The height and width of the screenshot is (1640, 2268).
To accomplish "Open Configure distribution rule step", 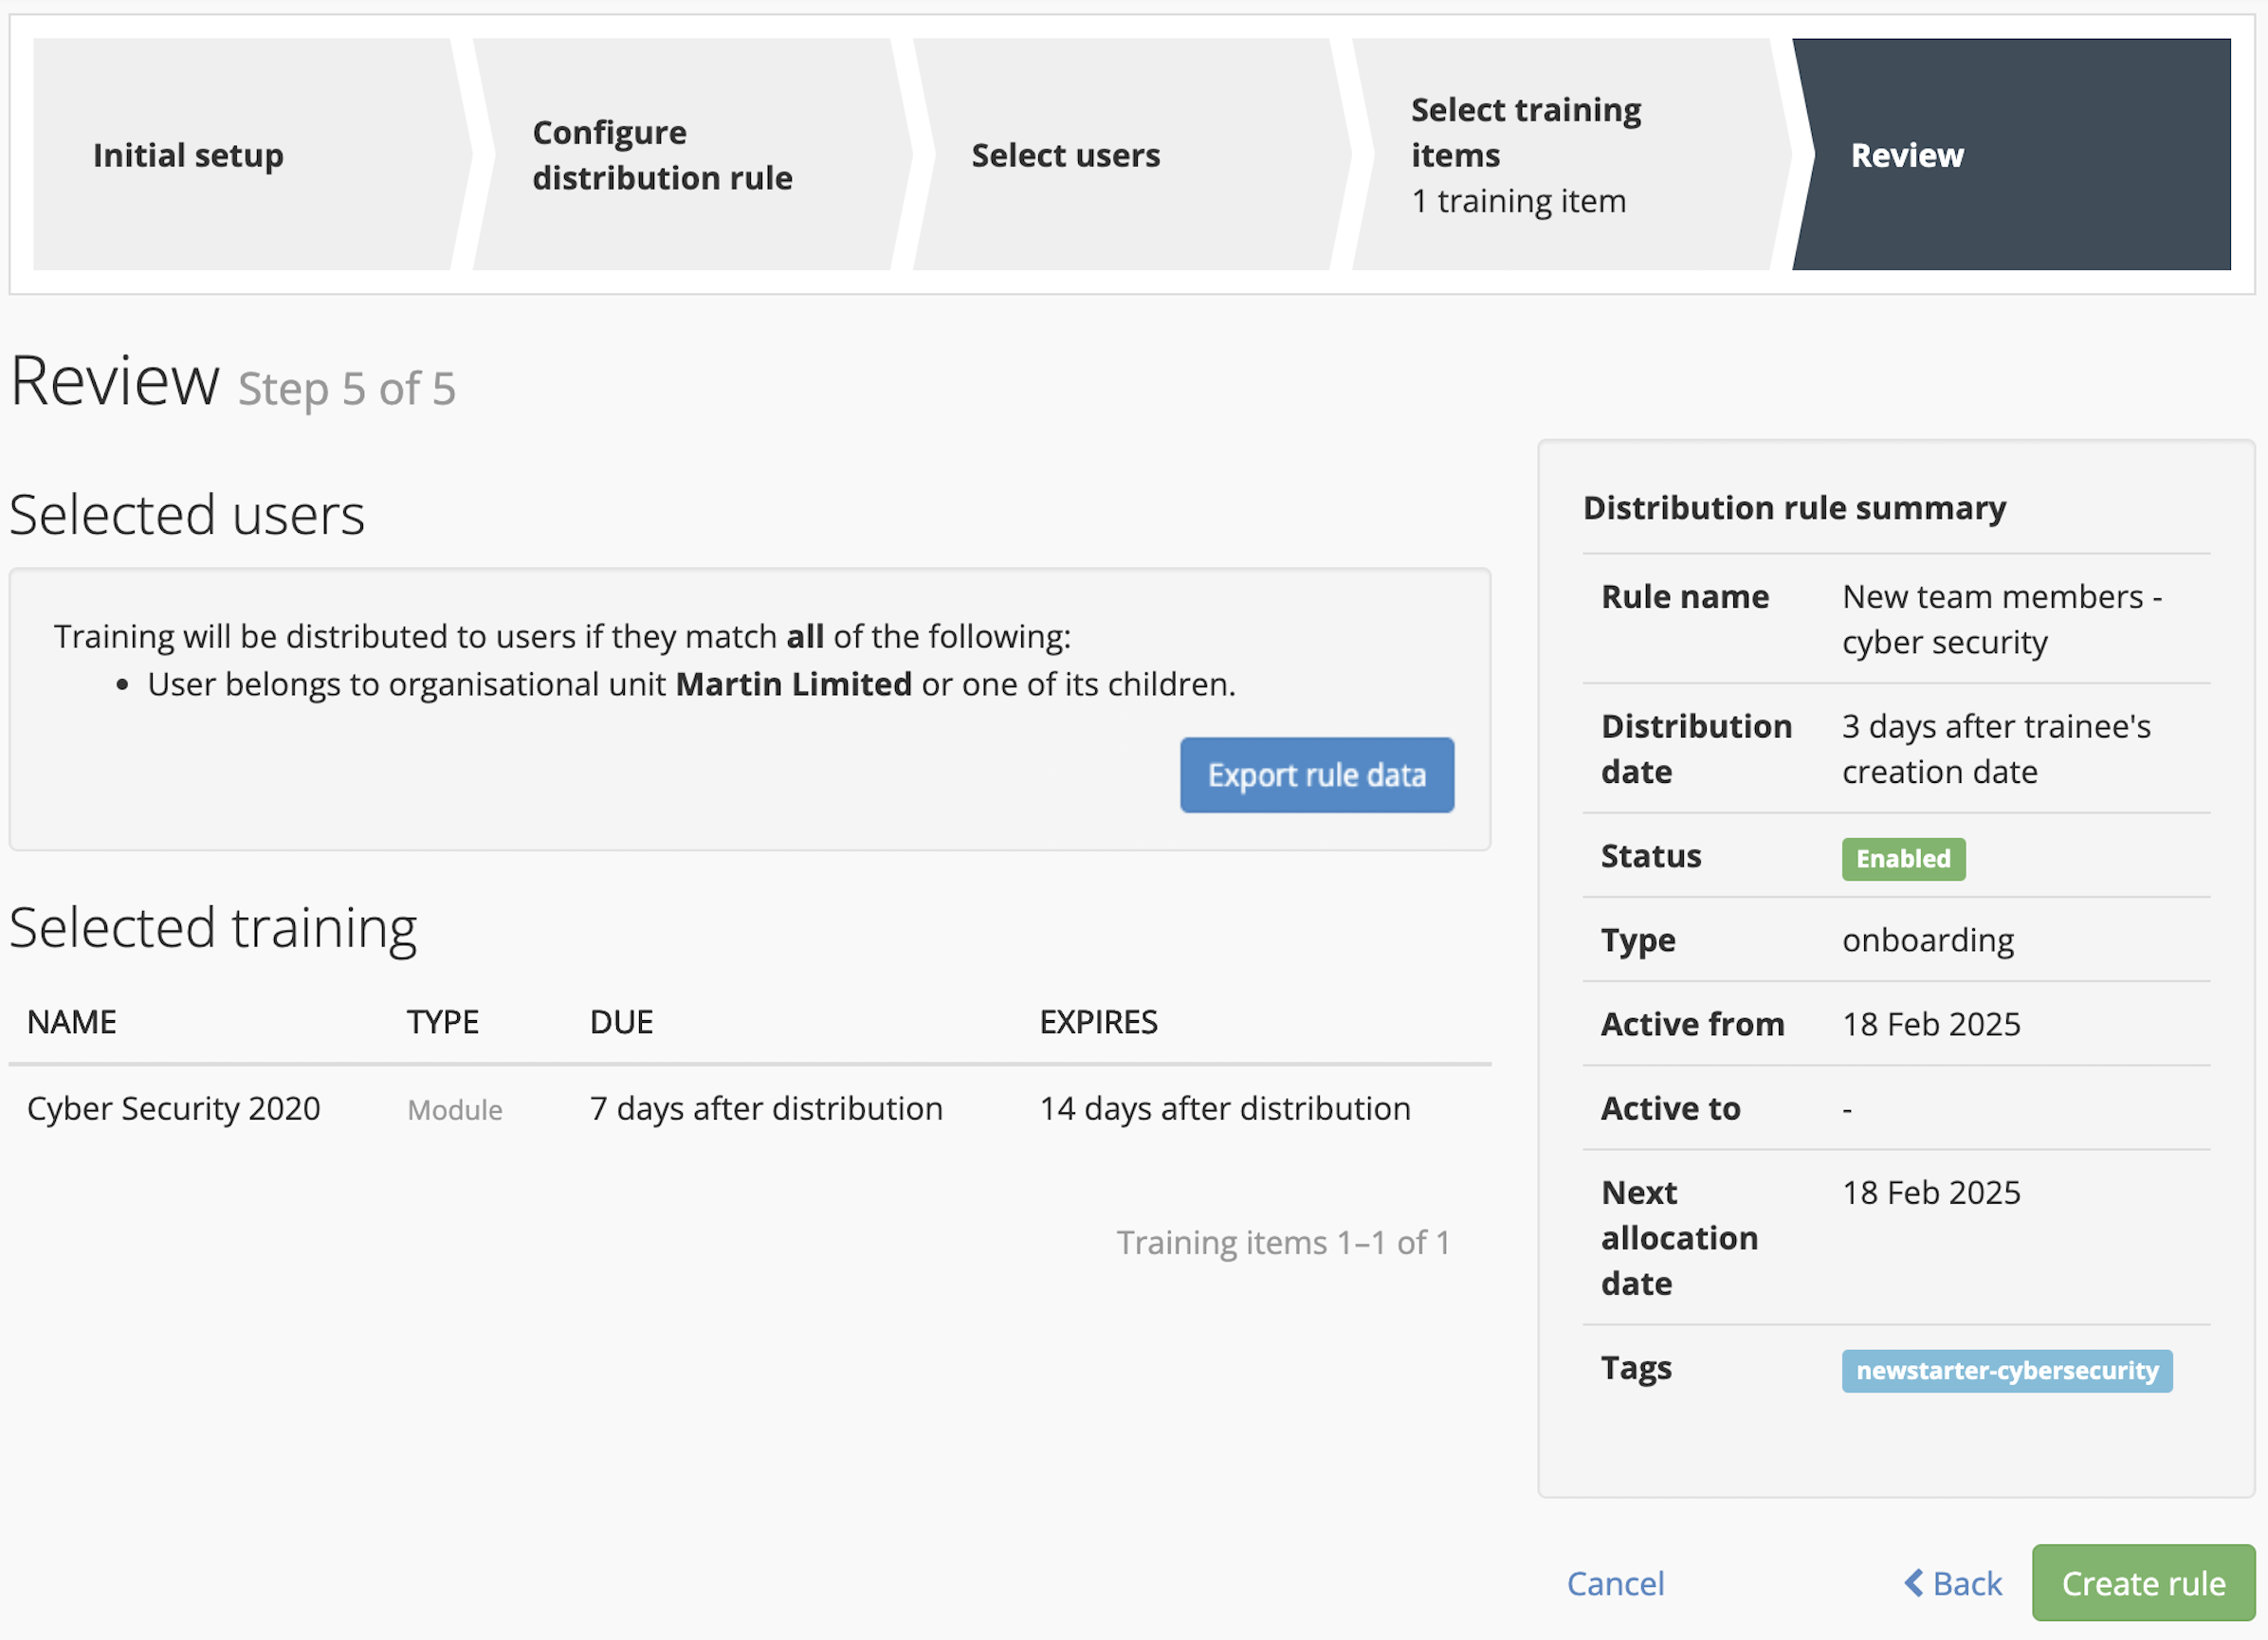I will pos(662,155).
